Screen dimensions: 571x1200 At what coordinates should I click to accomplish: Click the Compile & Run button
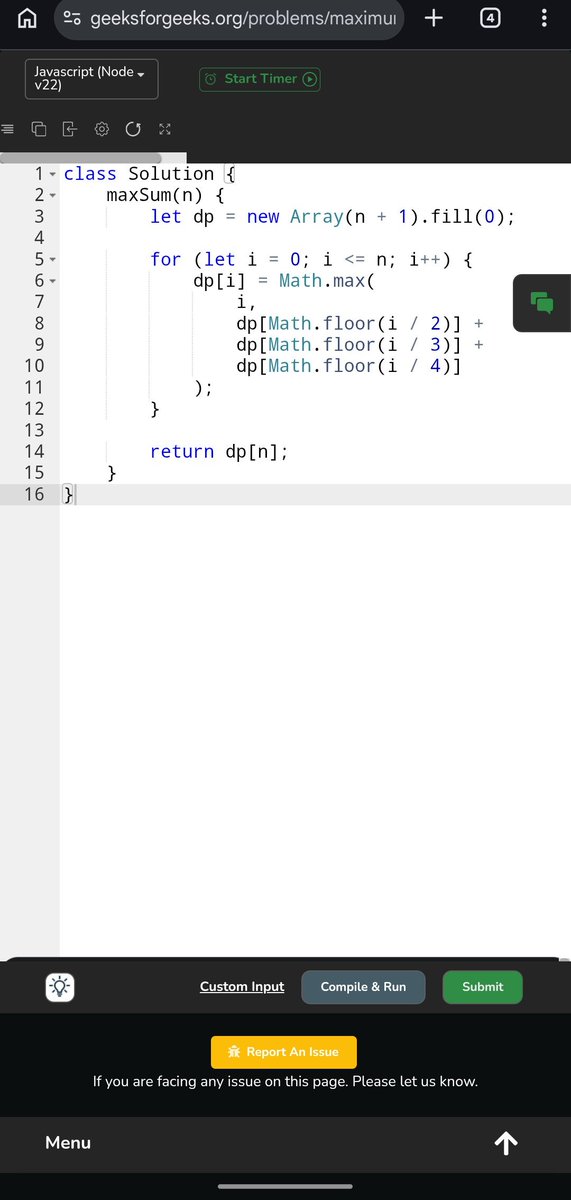(363, 987)
